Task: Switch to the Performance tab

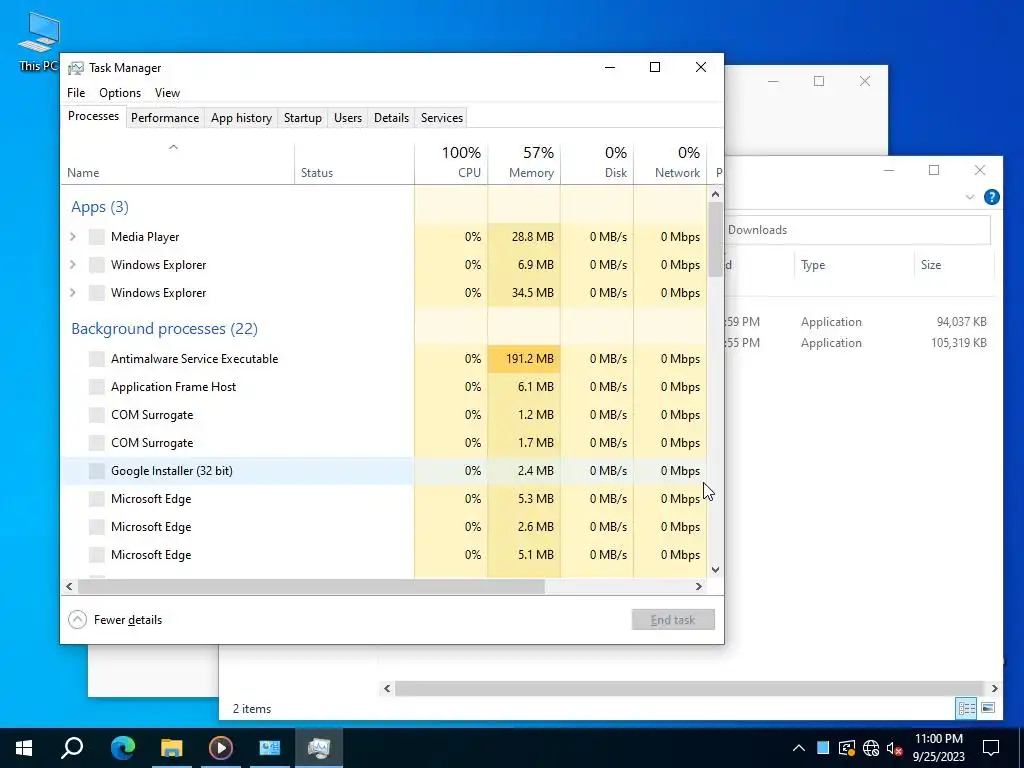Action: (x=165, y=118)
